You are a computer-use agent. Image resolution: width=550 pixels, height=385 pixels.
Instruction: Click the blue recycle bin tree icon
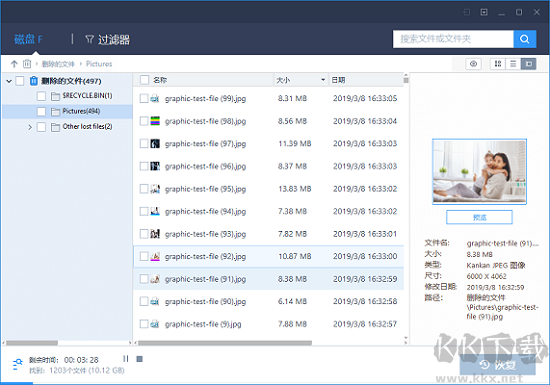(x=34, y=81)
